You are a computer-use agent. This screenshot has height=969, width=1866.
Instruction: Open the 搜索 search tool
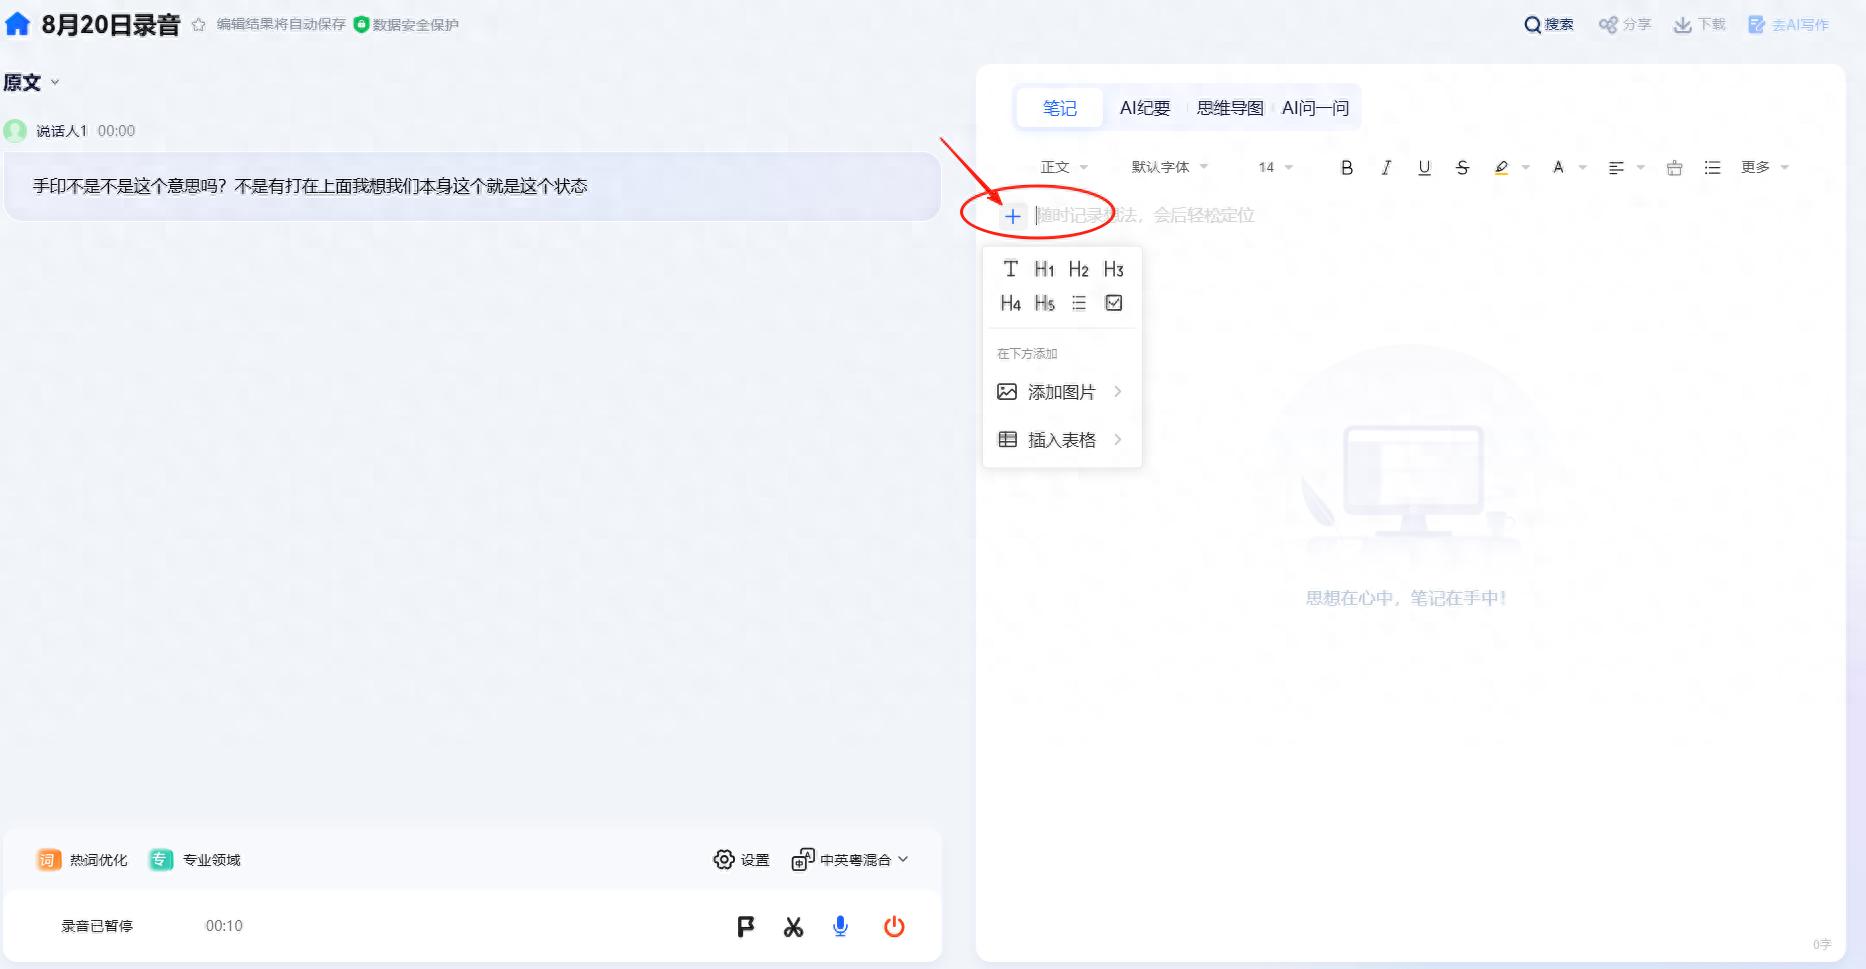pyautogui.click(x=1548, y=25)
